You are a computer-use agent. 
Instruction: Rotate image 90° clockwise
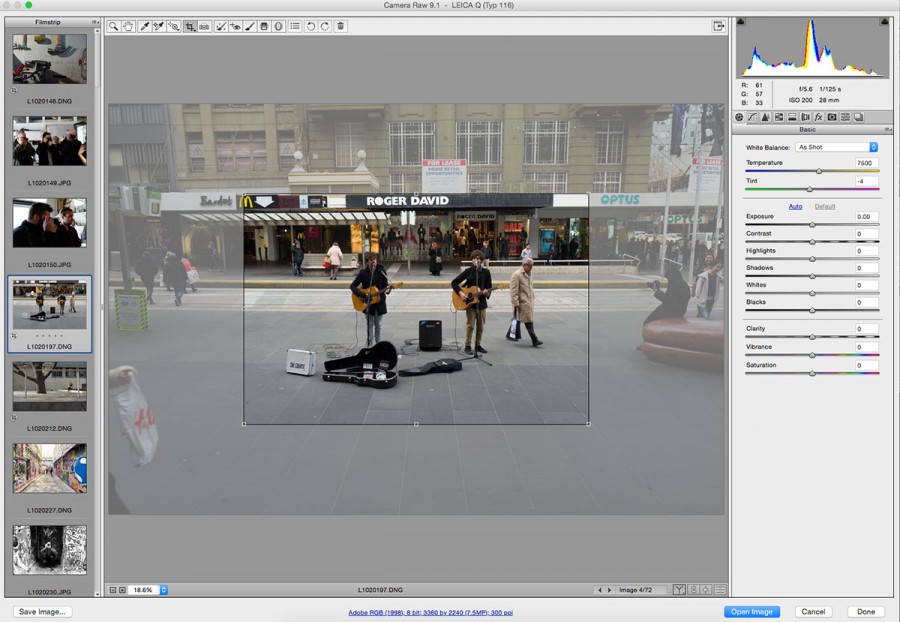click(325, 26)
